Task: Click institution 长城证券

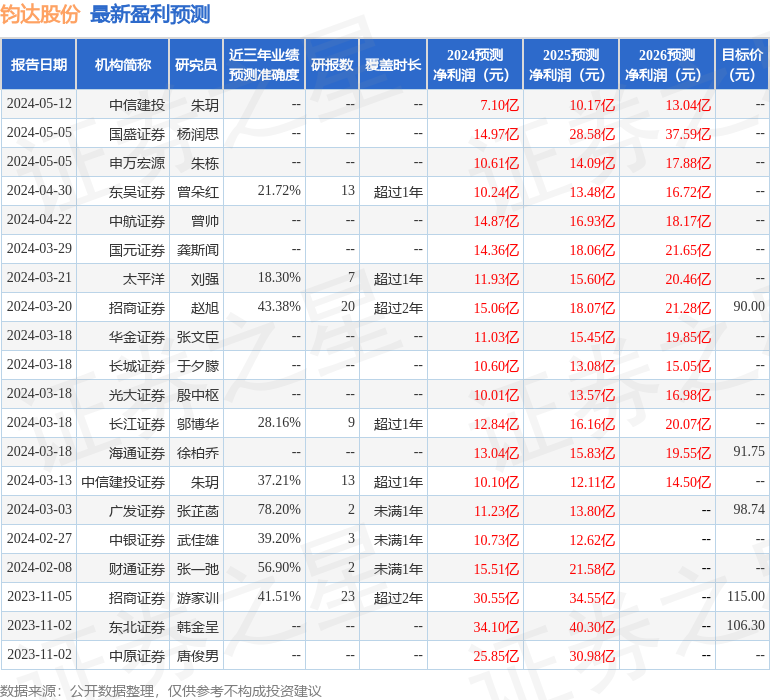Action: point(137,365)
